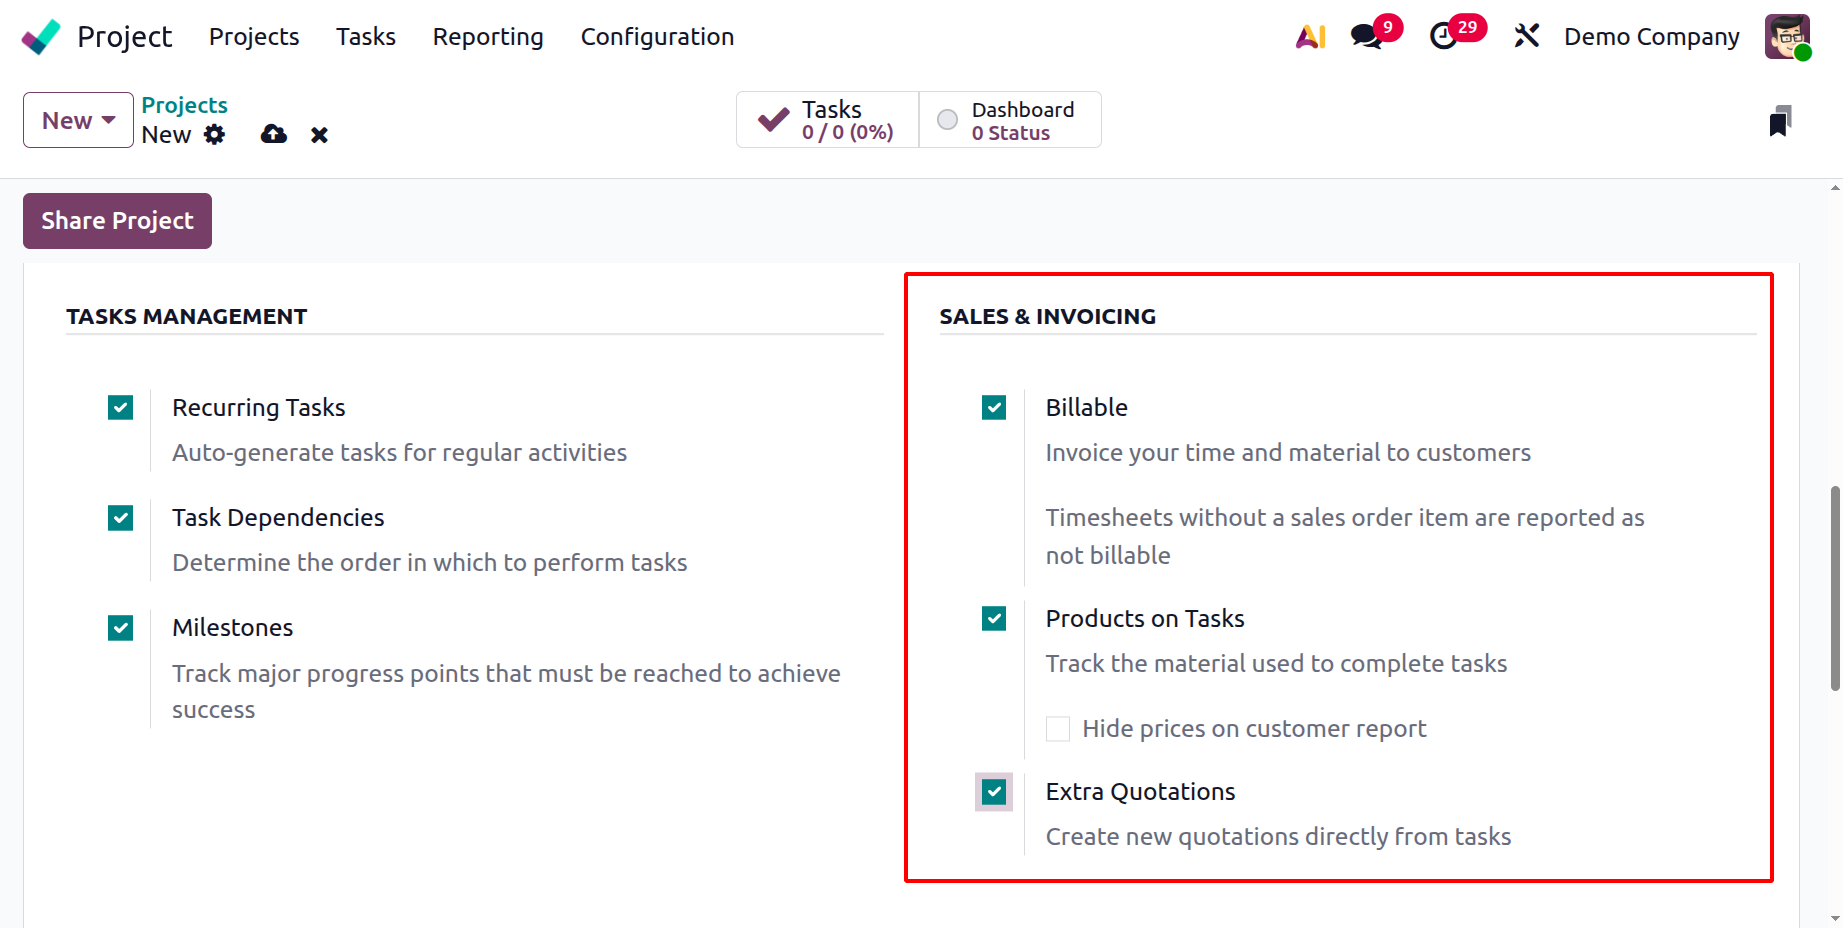This screenshot has width=1843, height=928.
Task: Expand the New button dropdown
Action: [x=78, y=120]
